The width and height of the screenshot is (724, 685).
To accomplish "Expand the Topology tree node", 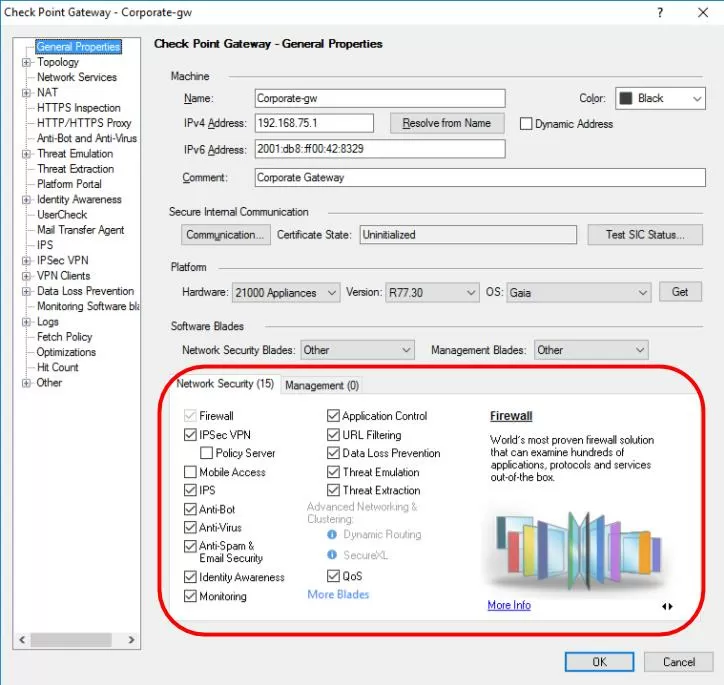I will point(27,62).
